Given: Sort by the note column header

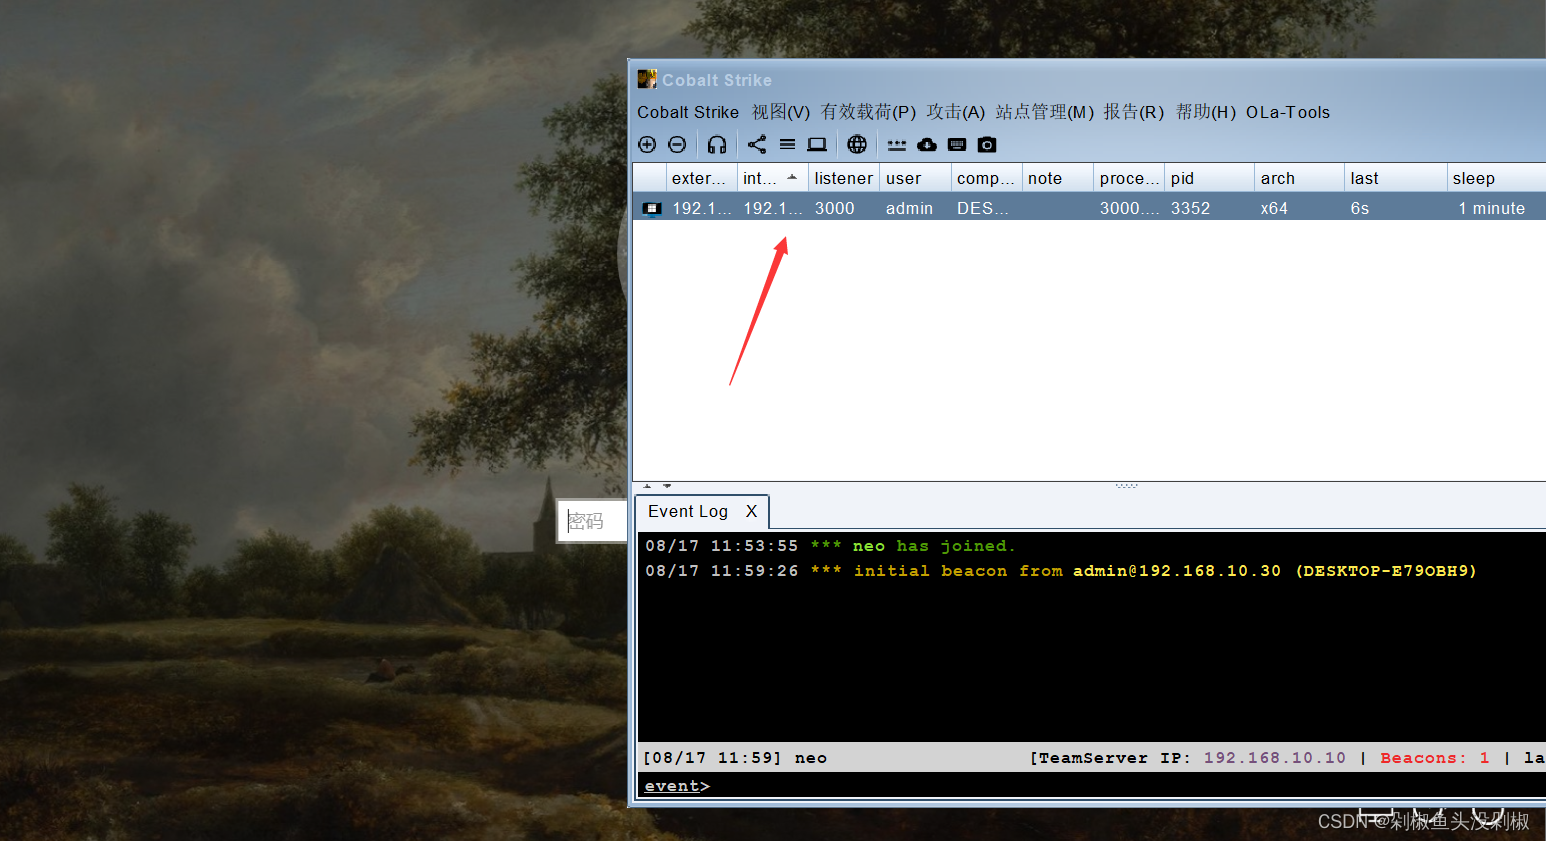Looking at the screenshot, I should coord(1057,178).
